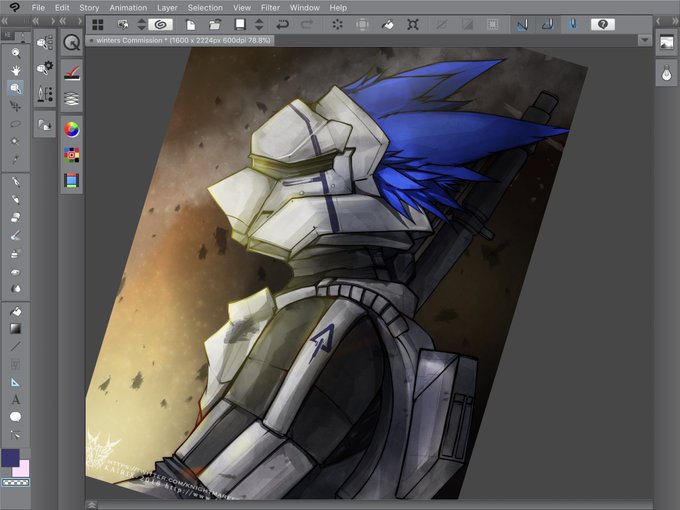Viewport: 680px width, 510px height.
Task: Select the Balloon tool
Action: (x=16, y=417)
